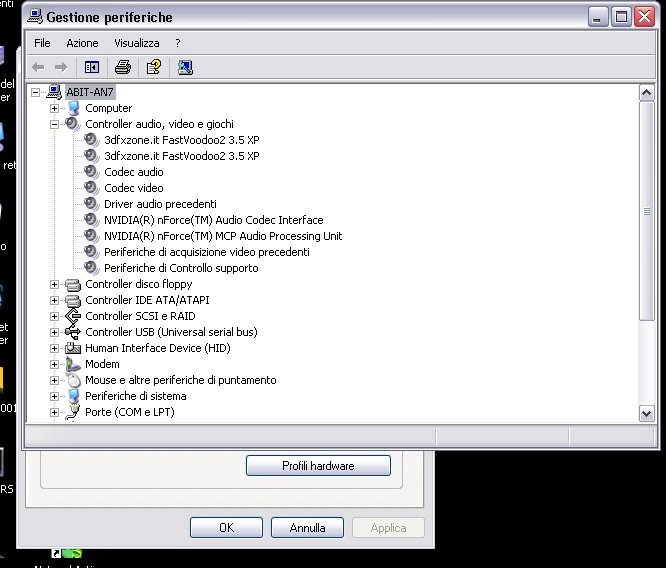The height and width of the screenshot is (568, 666).
Task: Open the Azione menu
Action: coord(82,43)
